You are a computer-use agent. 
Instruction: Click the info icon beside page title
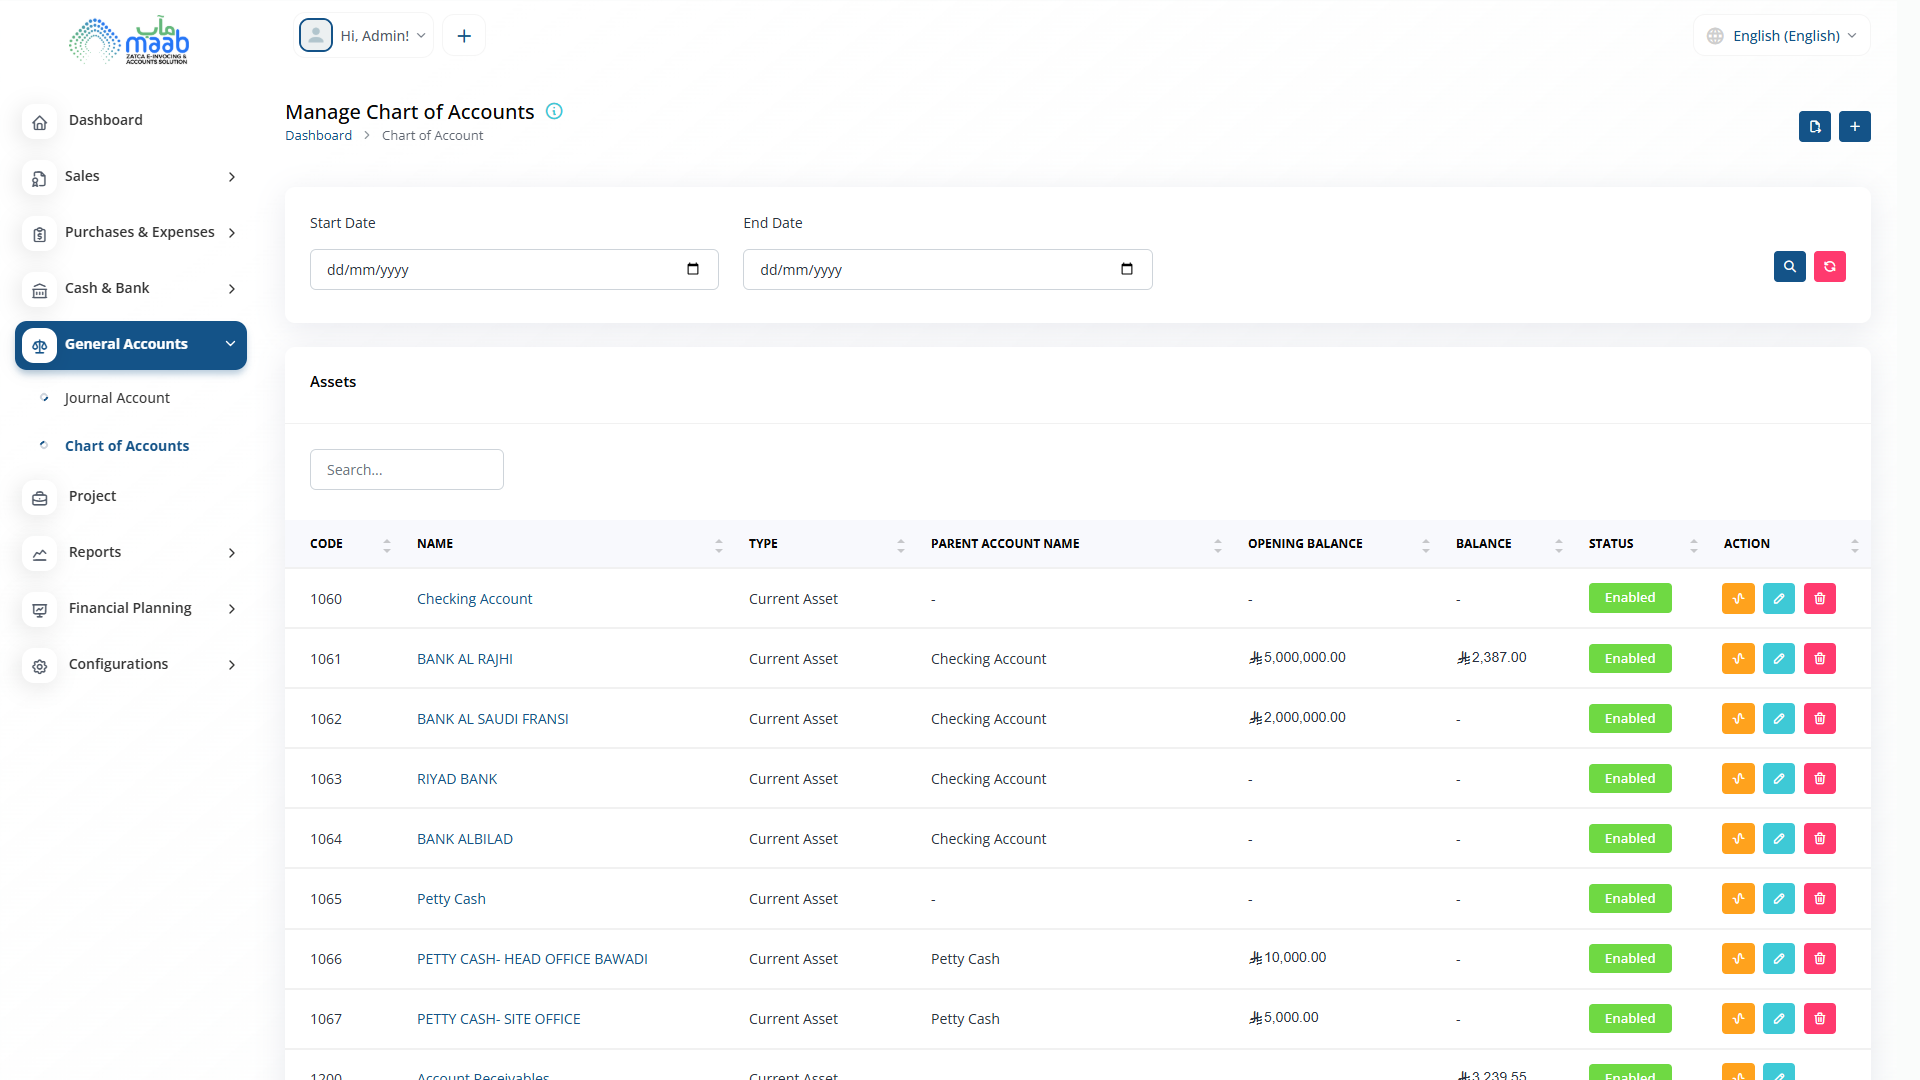click(554, 112)
